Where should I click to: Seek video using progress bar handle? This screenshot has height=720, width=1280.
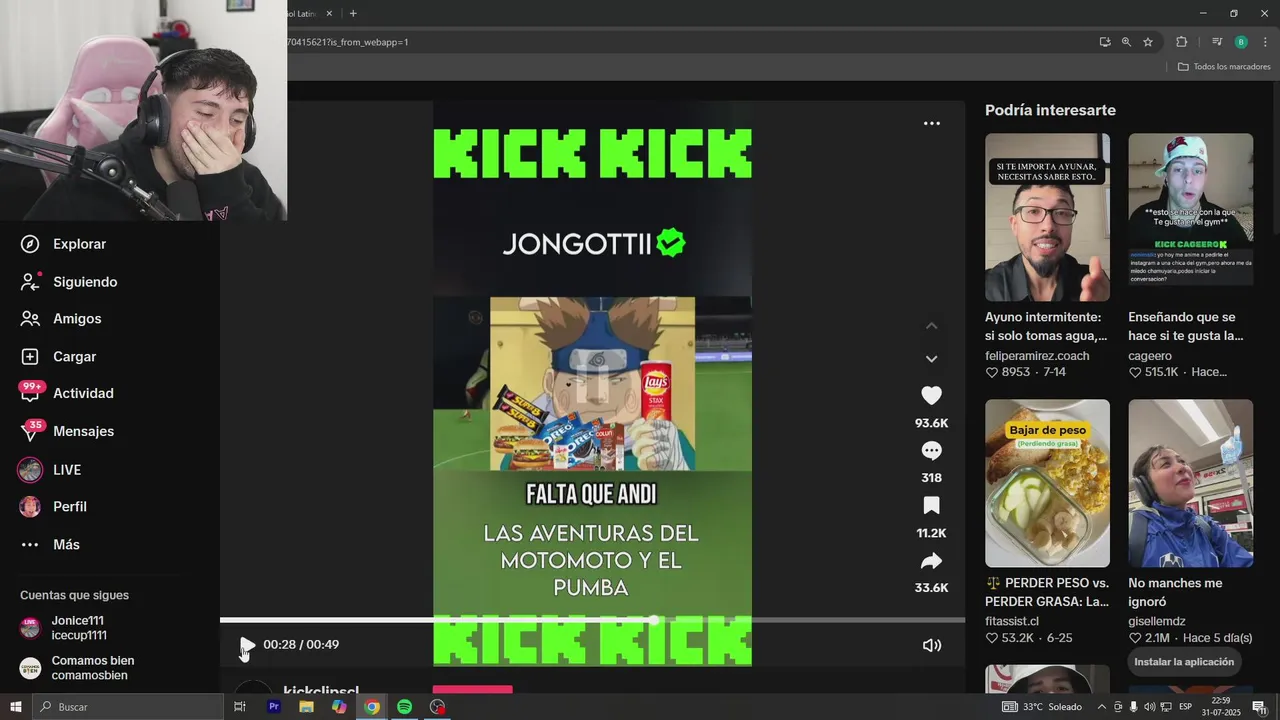654,620
